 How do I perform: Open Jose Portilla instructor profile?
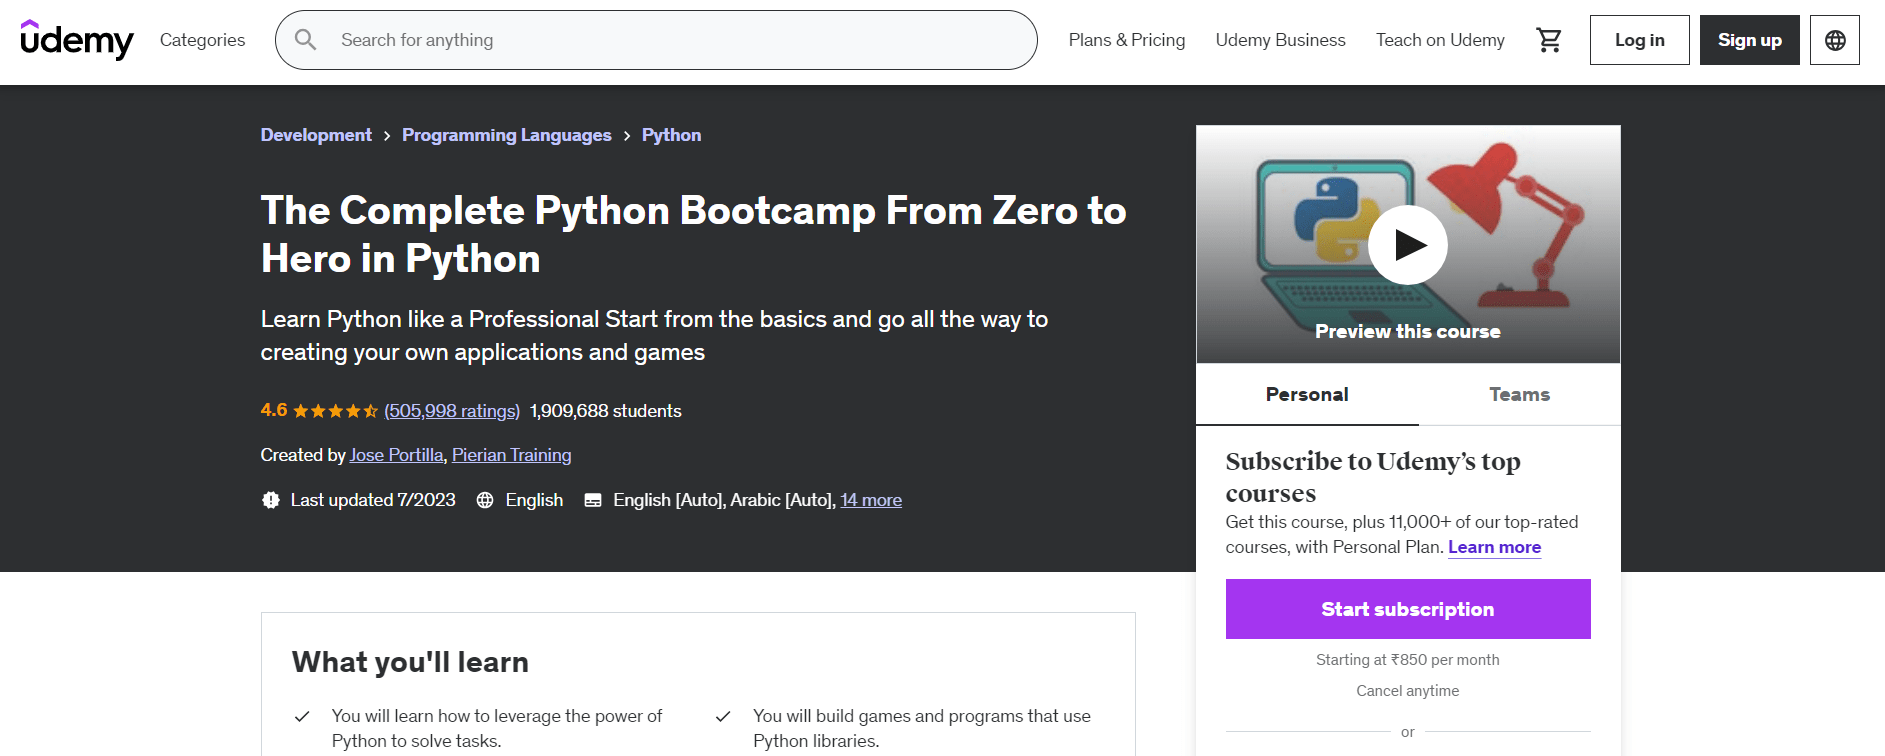[x=396, y=455]
